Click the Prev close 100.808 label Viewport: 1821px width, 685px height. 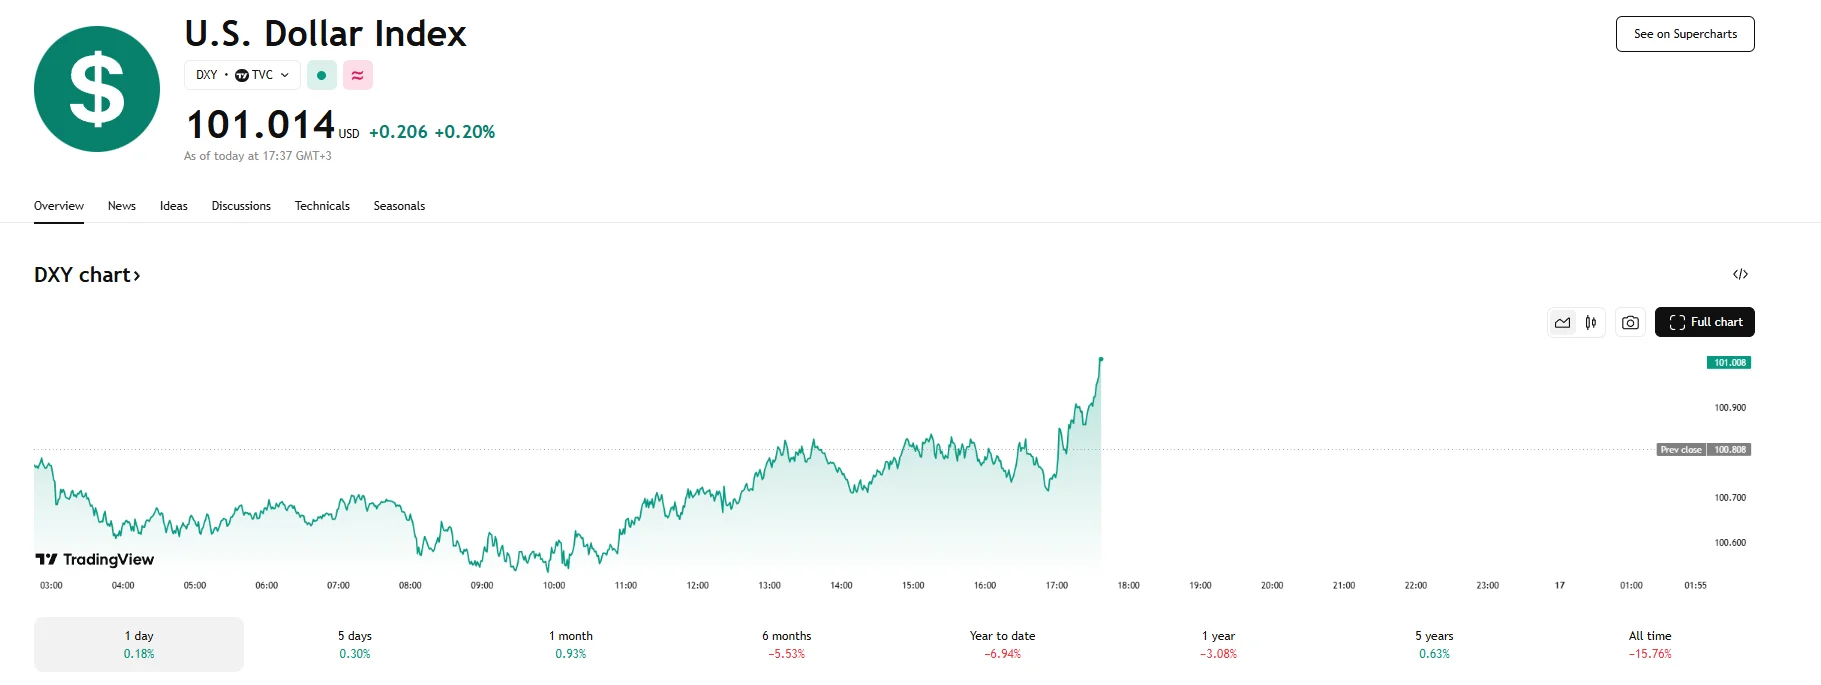pyautogui.click(x=1703, y=450)
